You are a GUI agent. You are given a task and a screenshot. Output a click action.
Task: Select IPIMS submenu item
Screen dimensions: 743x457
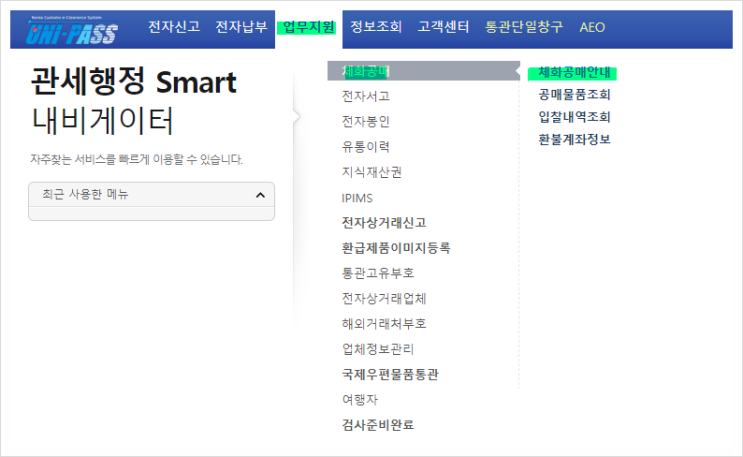357,198
